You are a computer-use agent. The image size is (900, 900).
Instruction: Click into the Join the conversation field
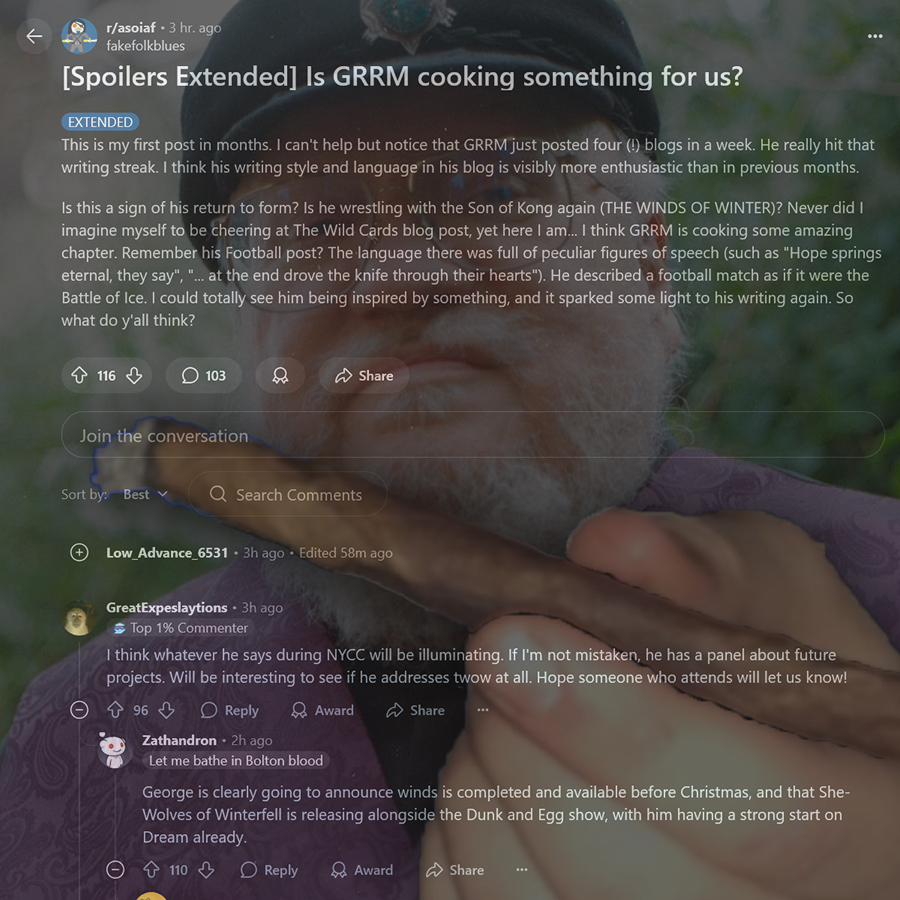[x=472, y=435]
